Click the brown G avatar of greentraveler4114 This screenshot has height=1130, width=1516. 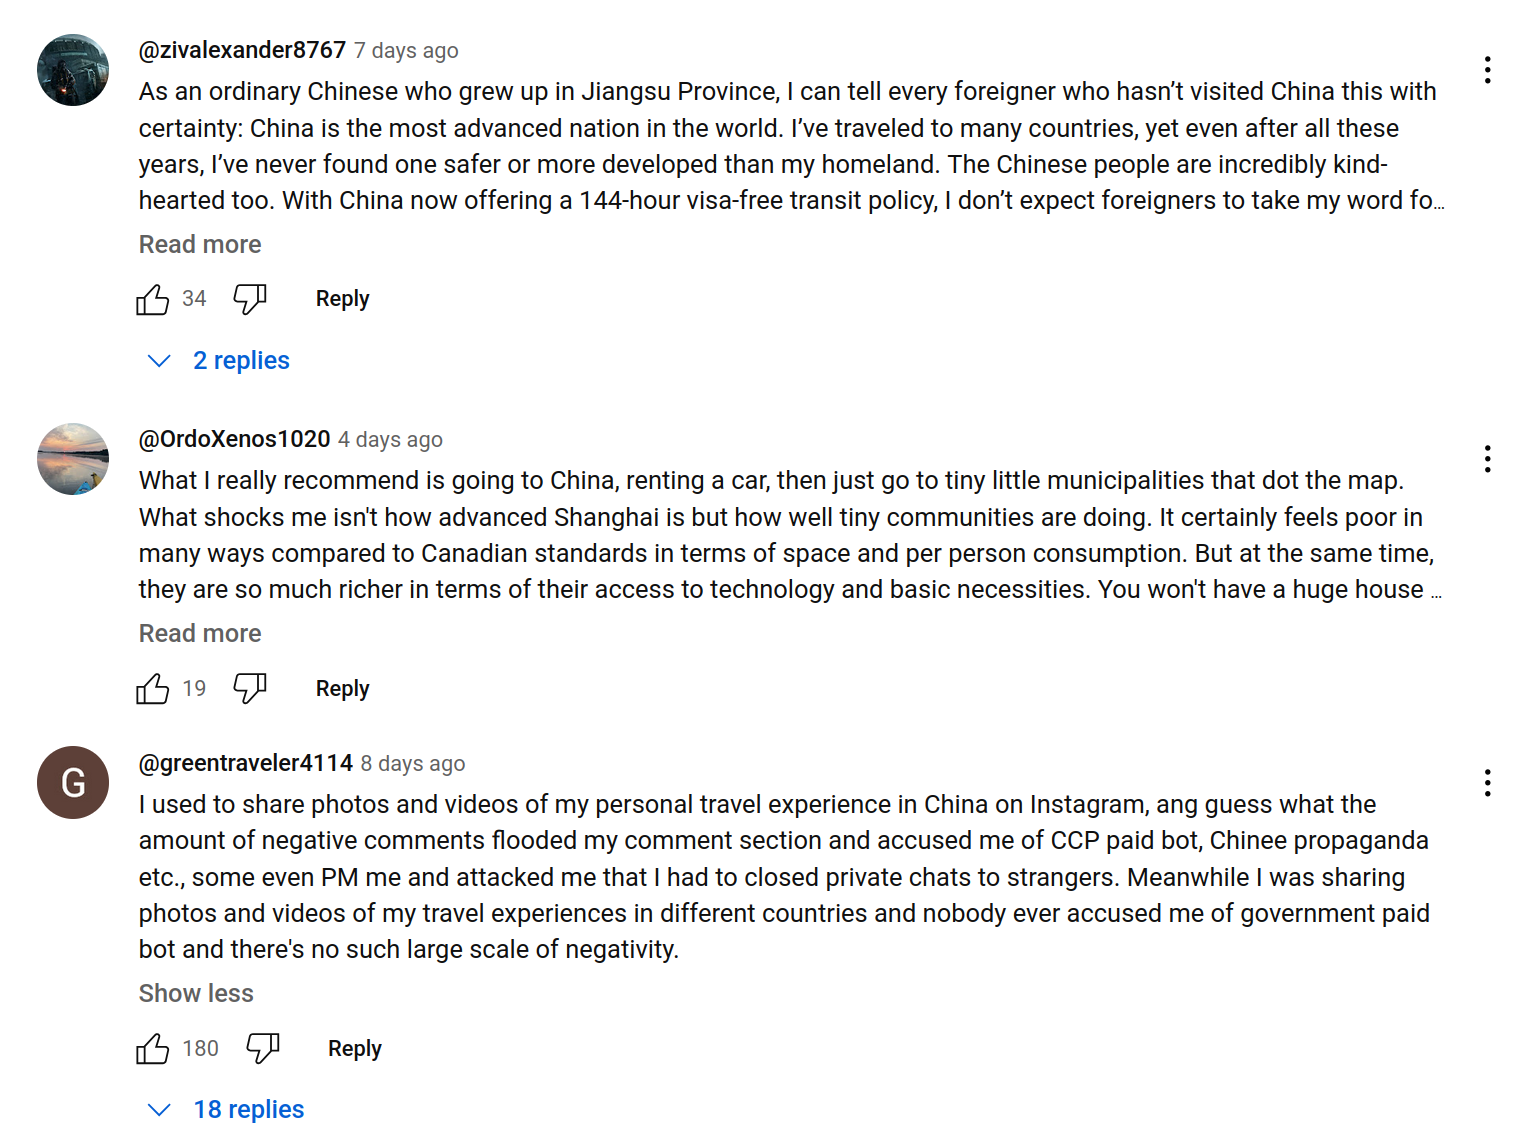(x=73, y=783)
